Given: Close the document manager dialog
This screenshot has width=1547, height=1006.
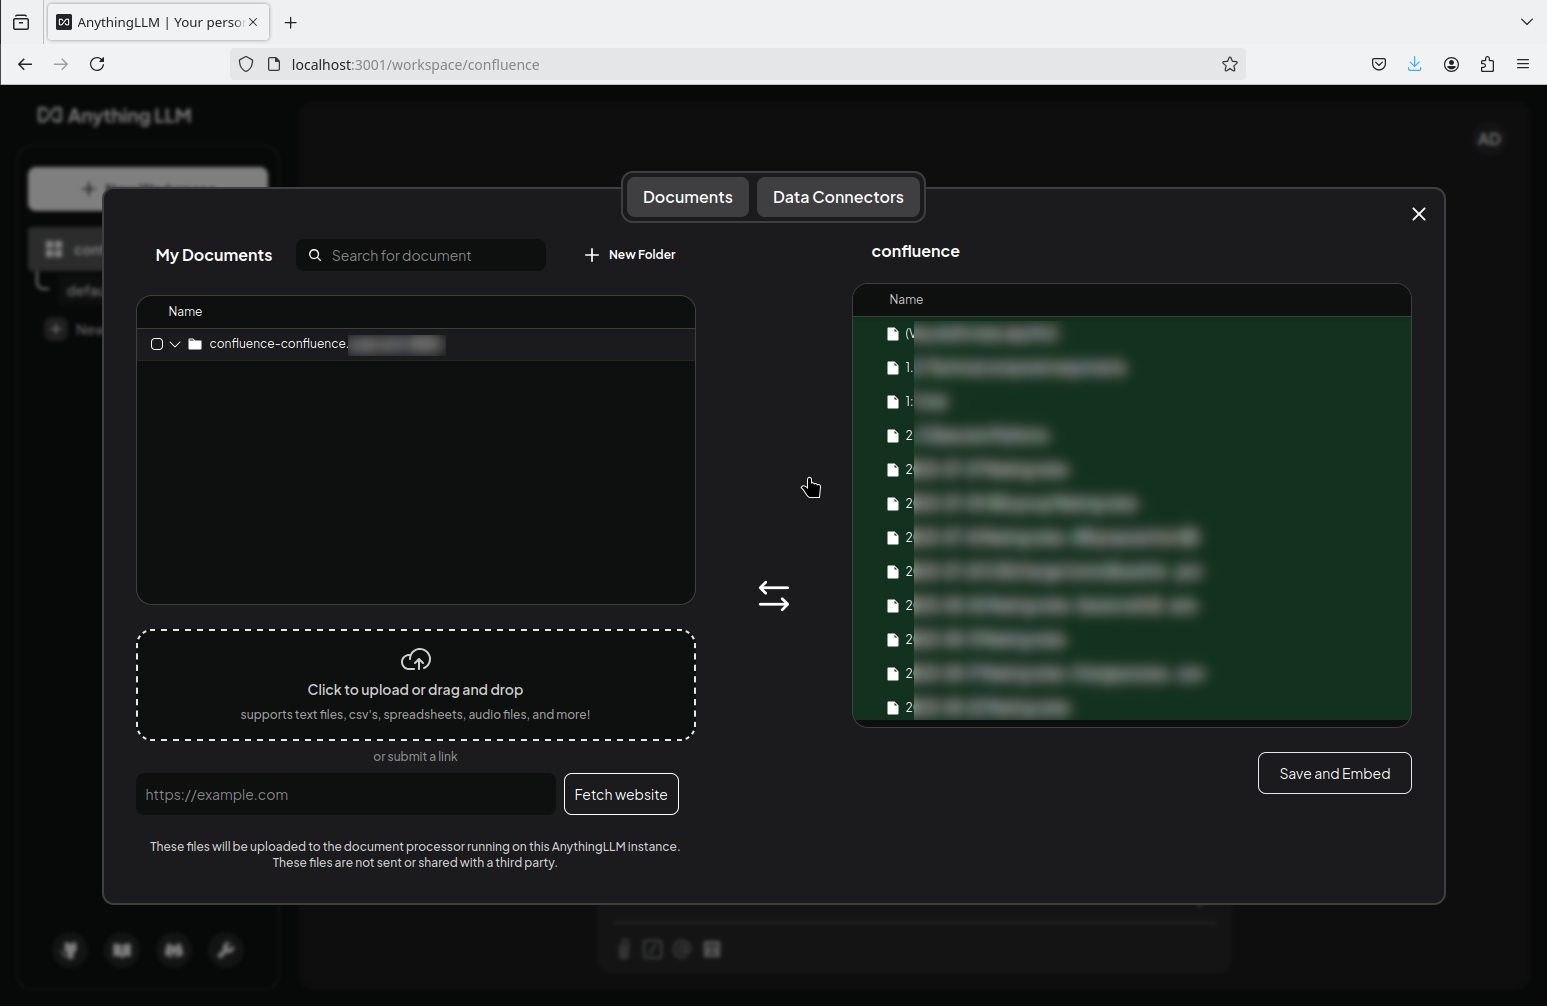Looking at the screenshot, I should pyautogui.click(x=1418, y=214).
